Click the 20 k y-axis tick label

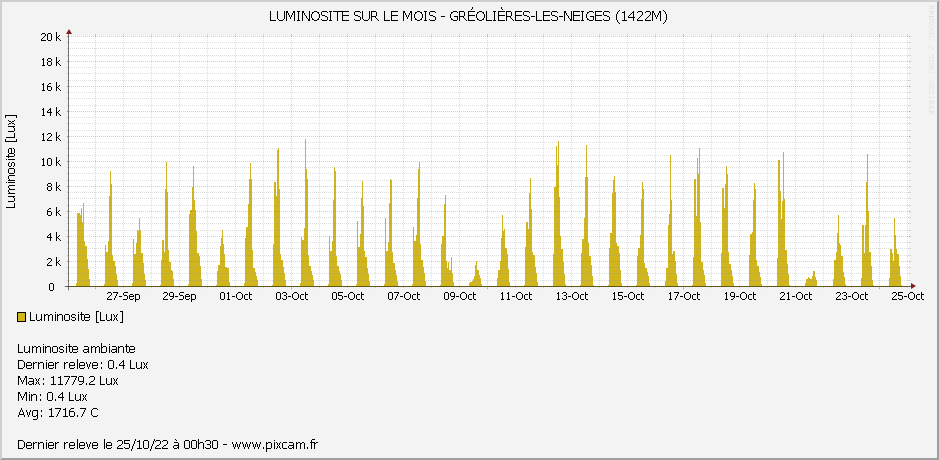pyautogui.click(x=51, y=37)
